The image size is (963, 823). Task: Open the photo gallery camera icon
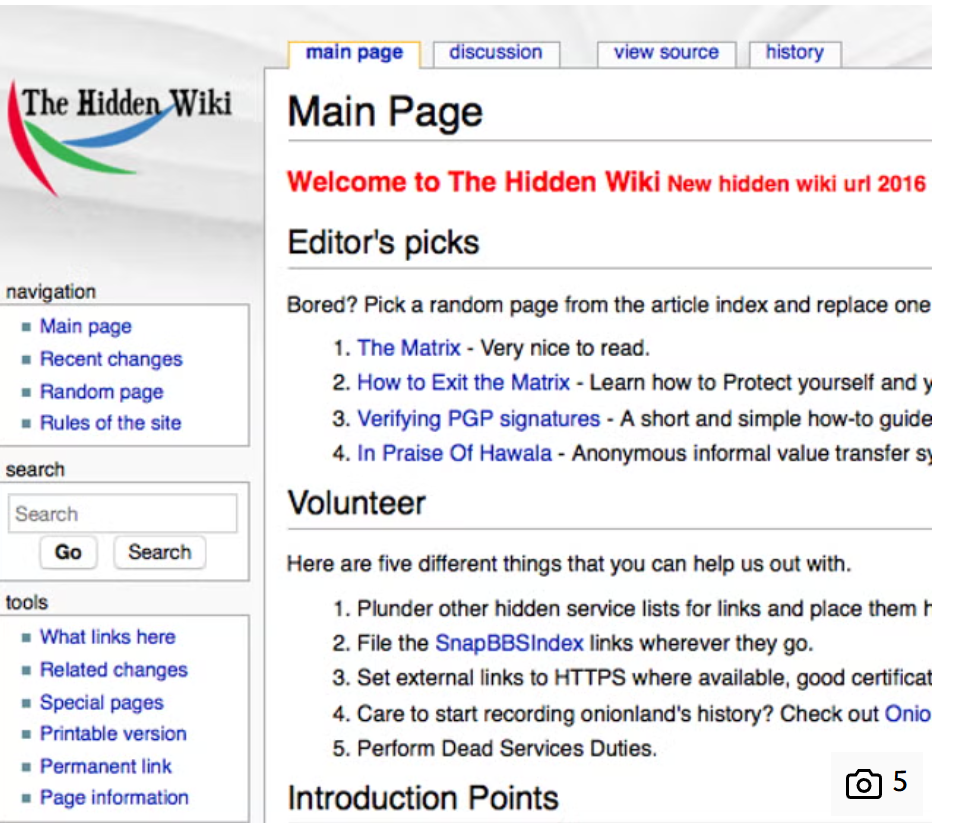point(864,784)
